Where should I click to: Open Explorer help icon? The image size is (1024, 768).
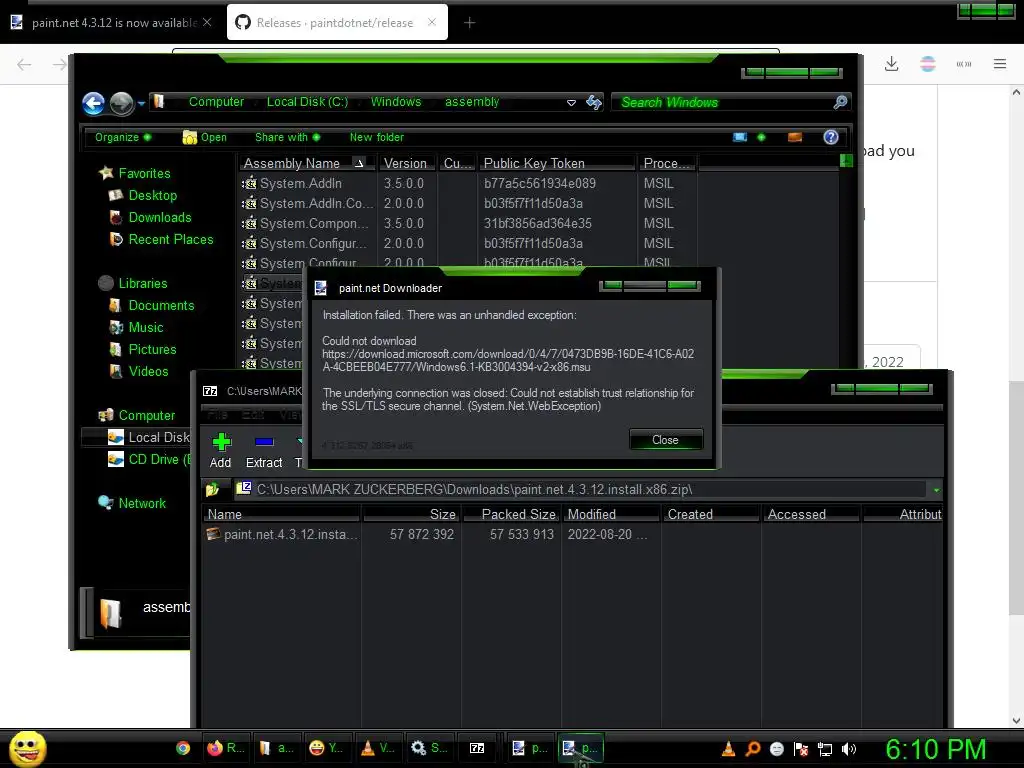[x=831, y=137]
